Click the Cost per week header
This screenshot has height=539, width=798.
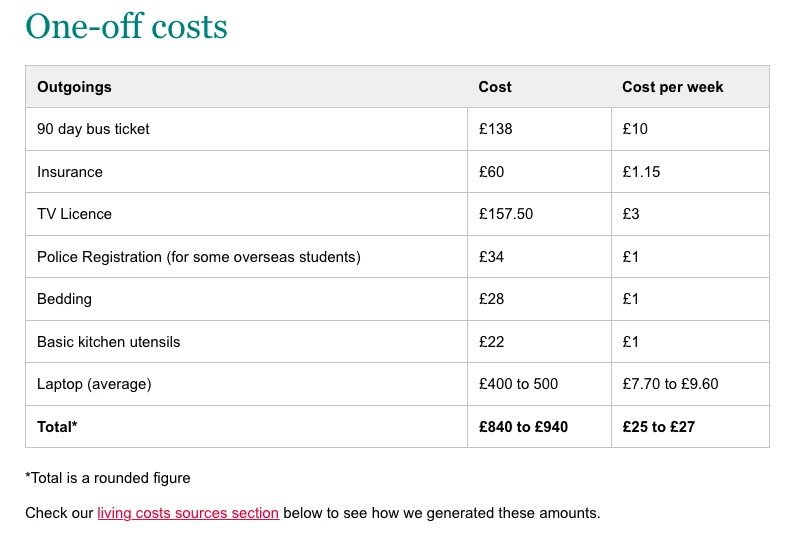pyautogui.click(x=672, y=87)
